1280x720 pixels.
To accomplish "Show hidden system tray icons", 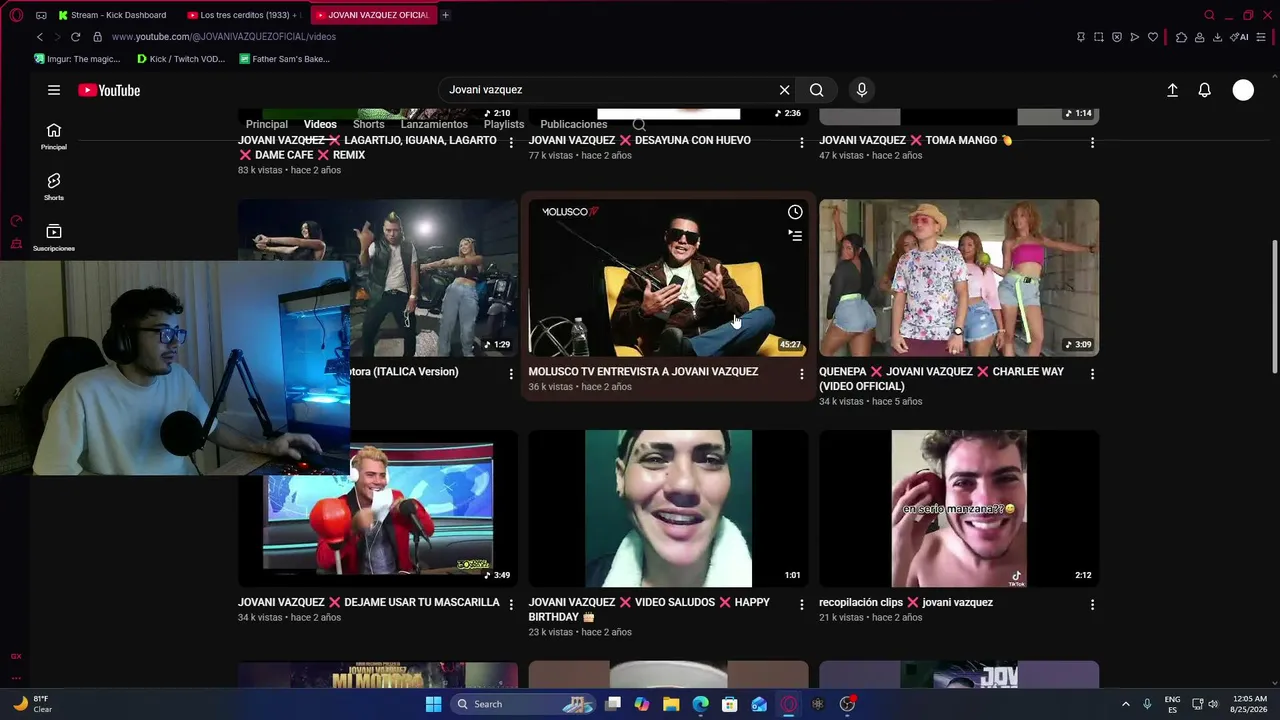I will point(1125,704).
